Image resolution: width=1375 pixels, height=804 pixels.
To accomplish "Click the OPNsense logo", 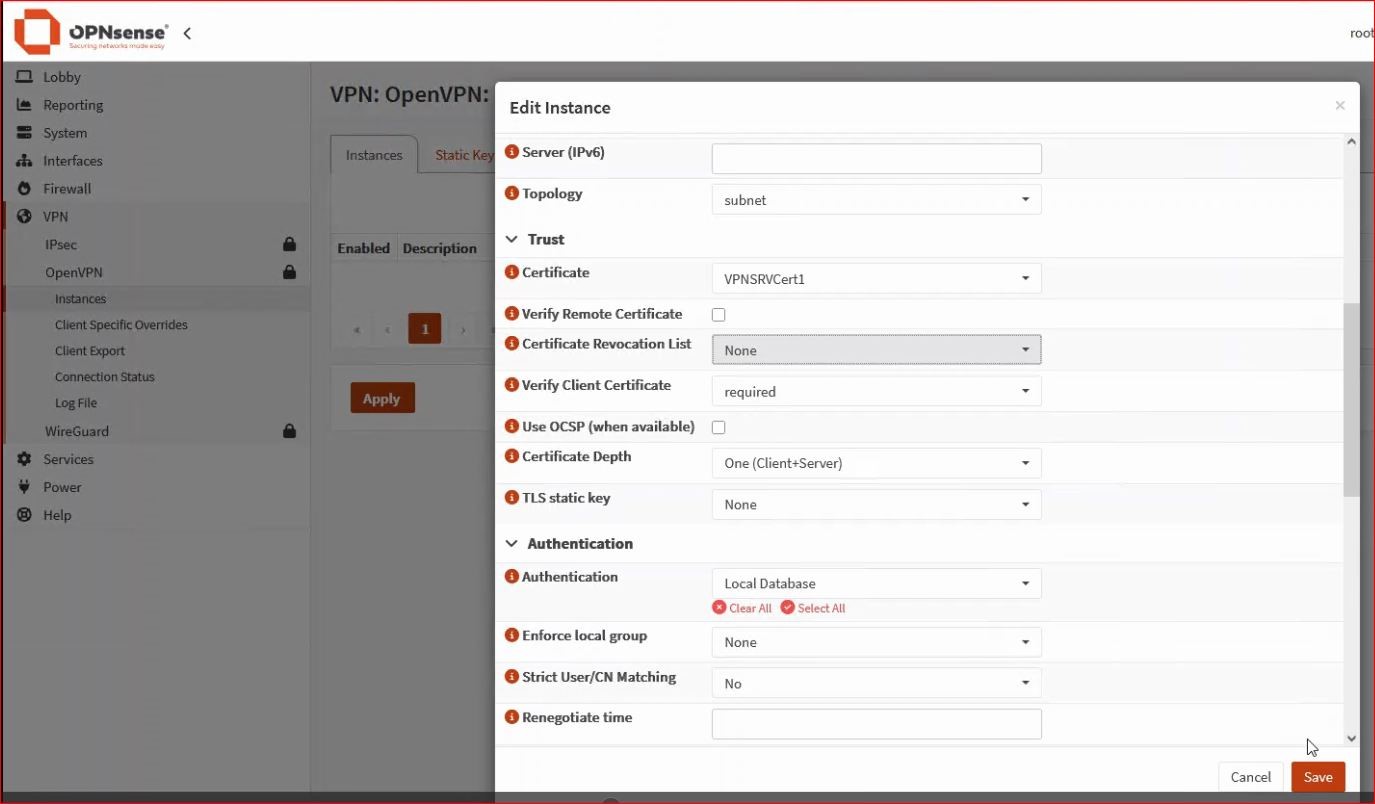I will [91, 33].
